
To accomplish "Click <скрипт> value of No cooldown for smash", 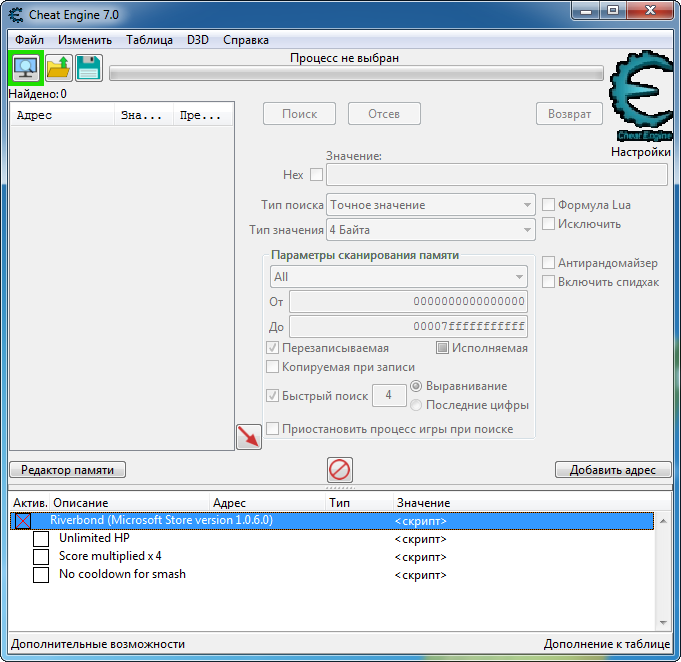I will pyautogui.click(x=420, y=575).
